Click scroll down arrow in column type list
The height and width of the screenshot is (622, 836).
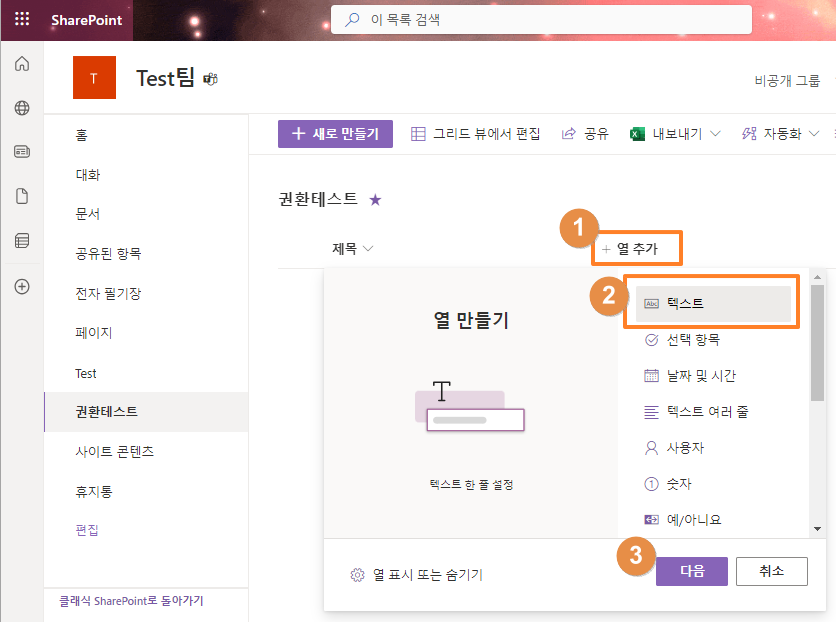[x=817, y=529]
